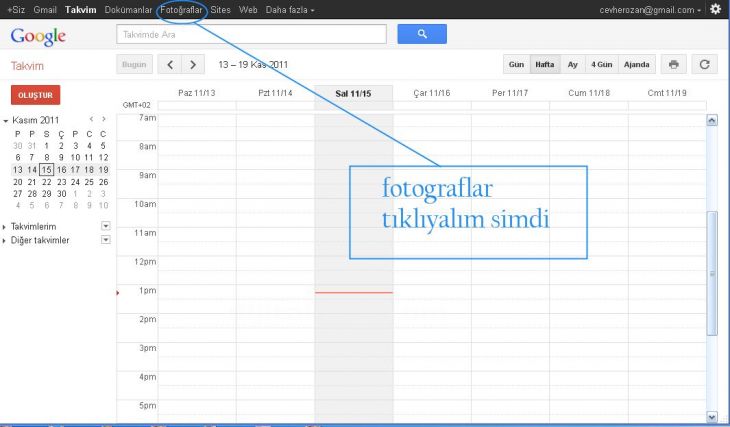
Task: Open Gmail from the top bar
Action: (45, 10)
